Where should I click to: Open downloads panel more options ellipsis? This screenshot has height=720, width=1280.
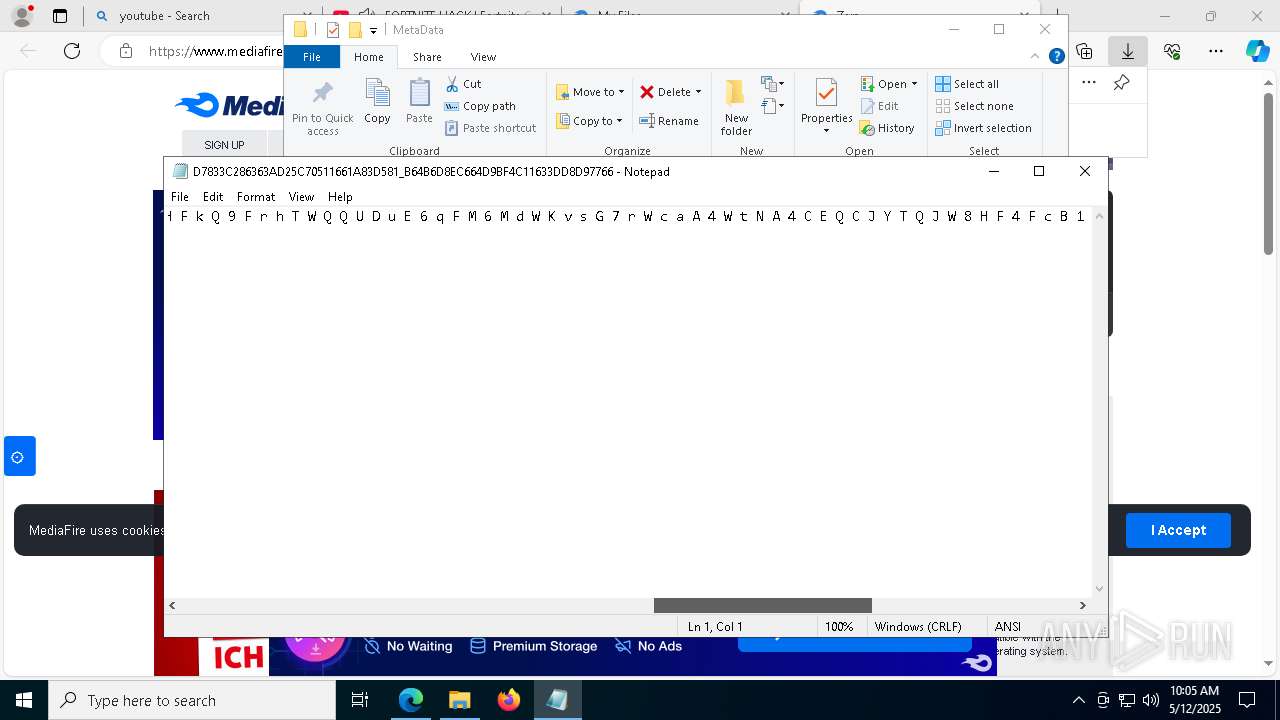click(1088, 82)
